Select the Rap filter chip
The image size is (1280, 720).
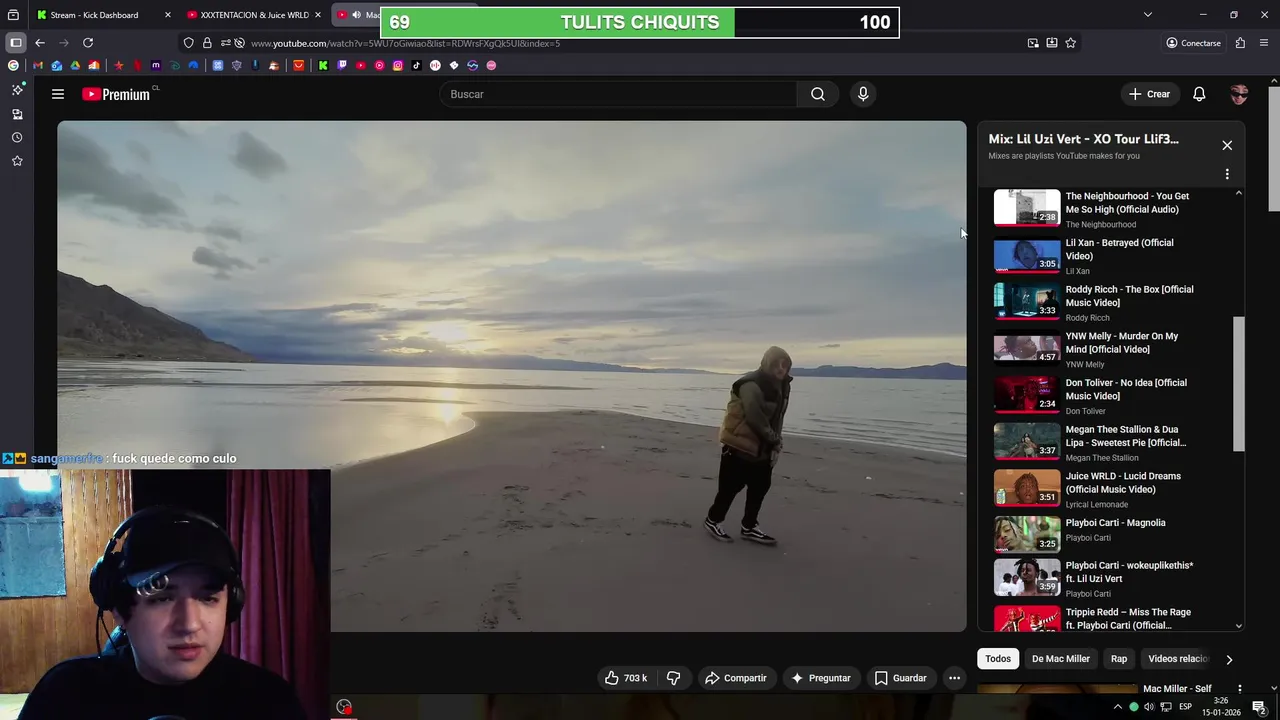click(x=1119, y=659)
